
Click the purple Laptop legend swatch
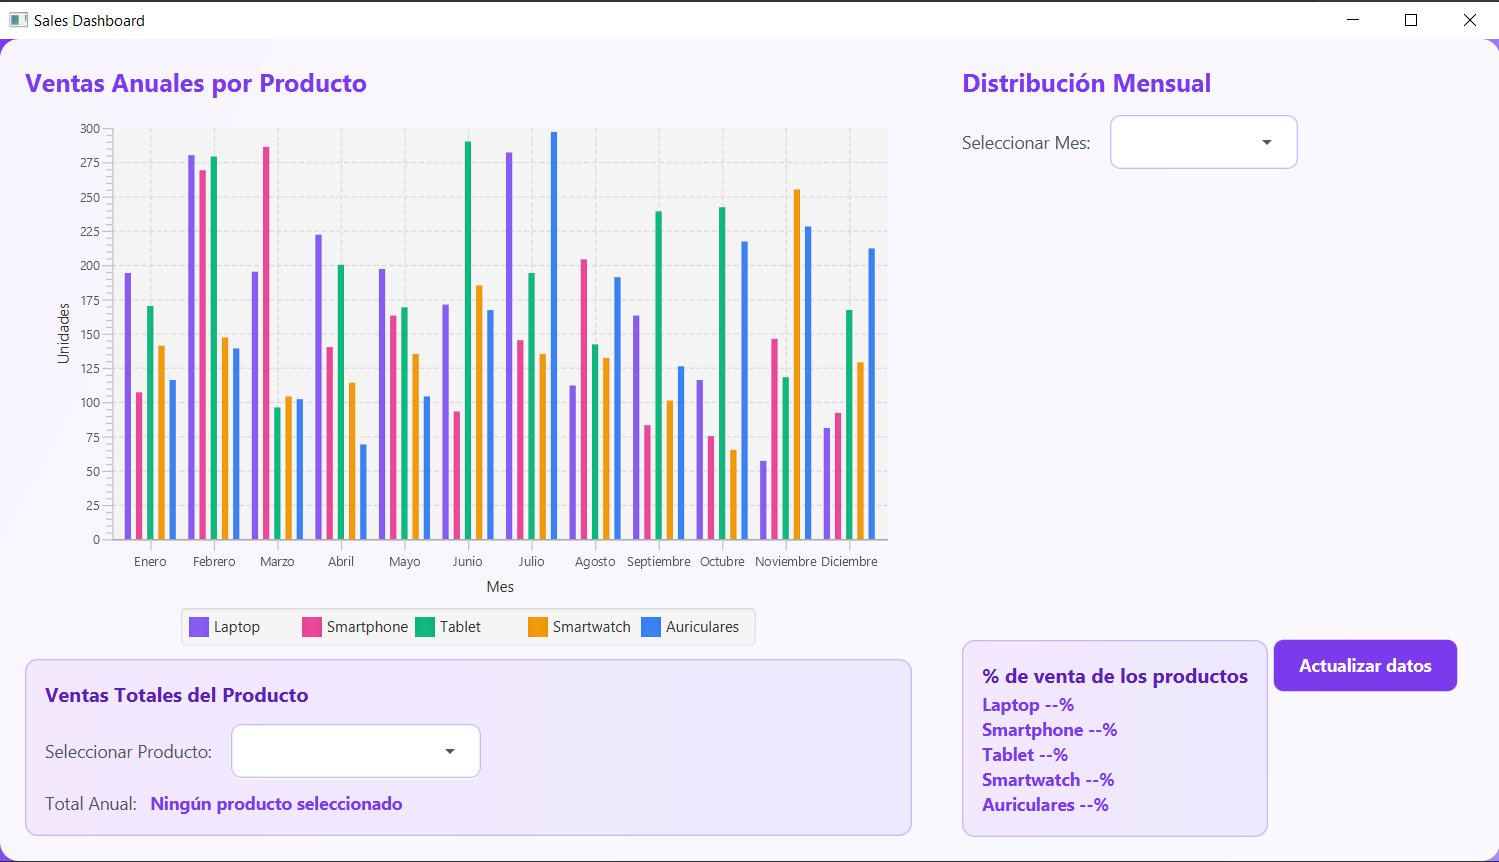(199, 627)
